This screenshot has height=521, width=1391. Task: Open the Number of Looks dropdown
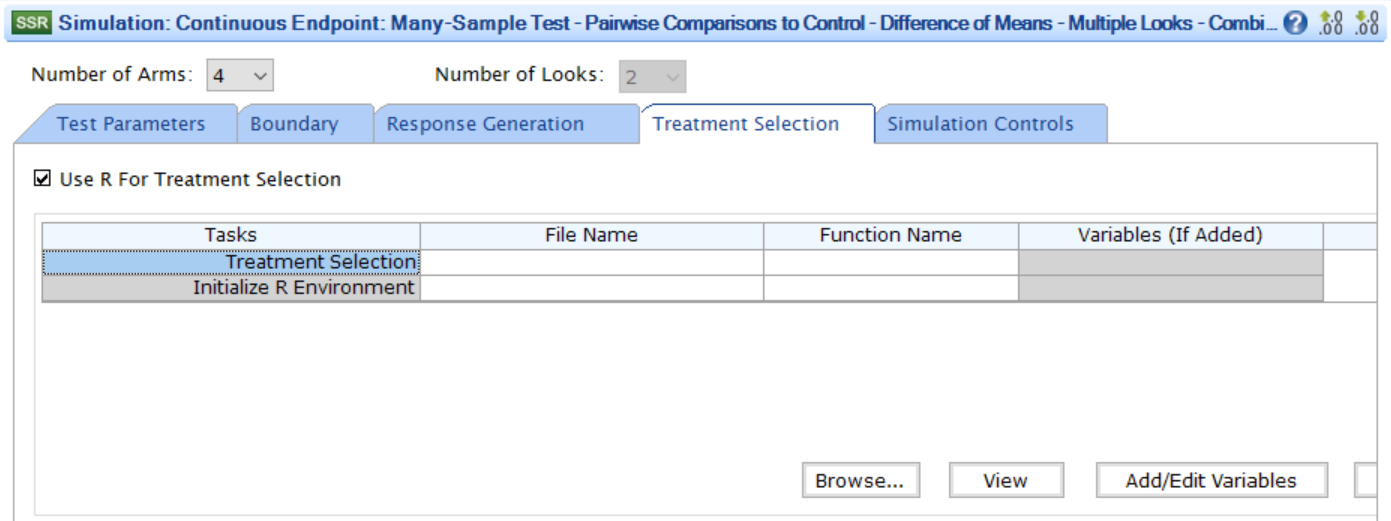(x=652, y=75)
